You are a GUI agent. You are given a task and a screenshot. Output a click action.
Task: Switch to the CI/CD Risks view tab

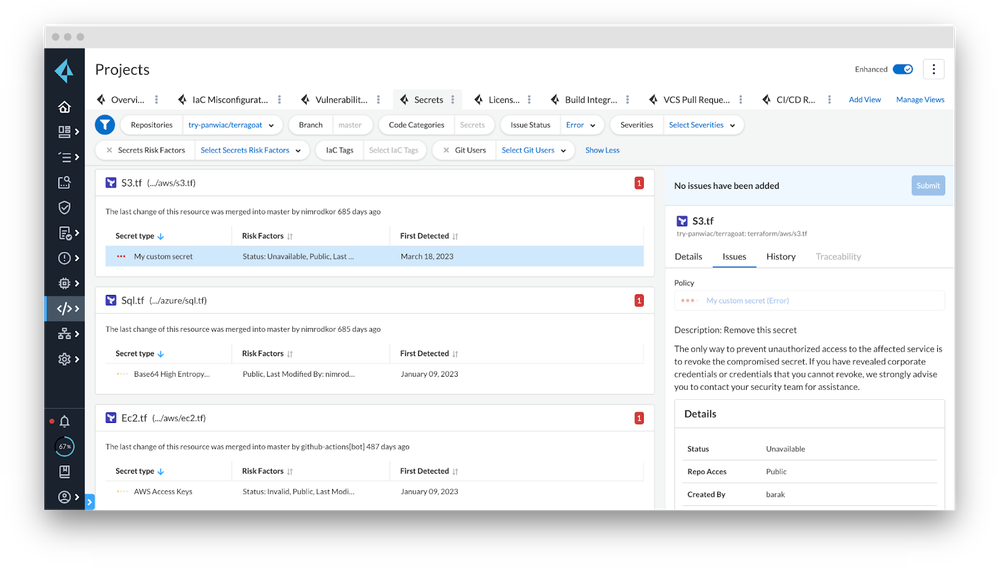789,99
